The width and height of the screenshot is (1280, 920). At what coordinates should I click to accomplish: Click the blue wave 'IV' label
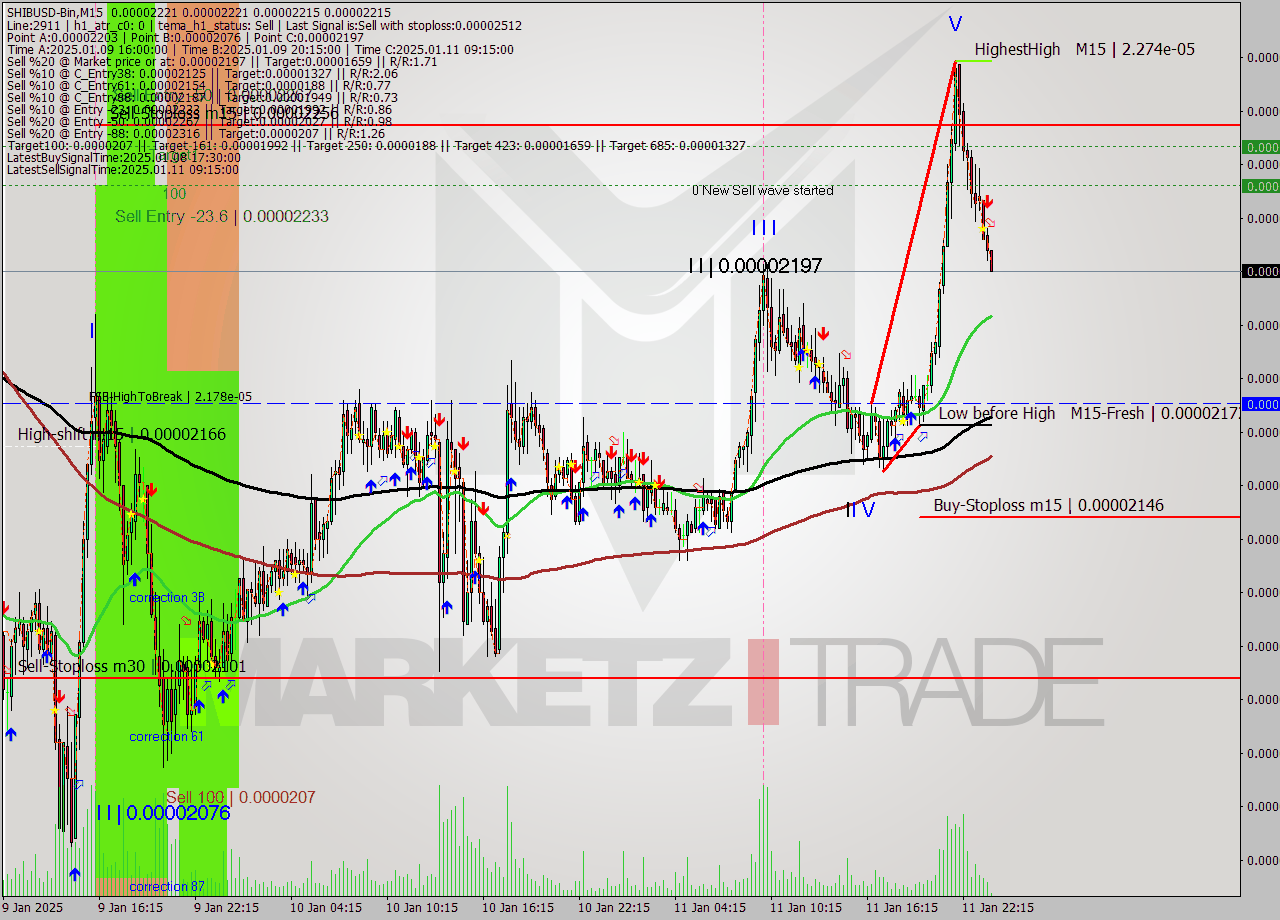click(x=860, y=510)
